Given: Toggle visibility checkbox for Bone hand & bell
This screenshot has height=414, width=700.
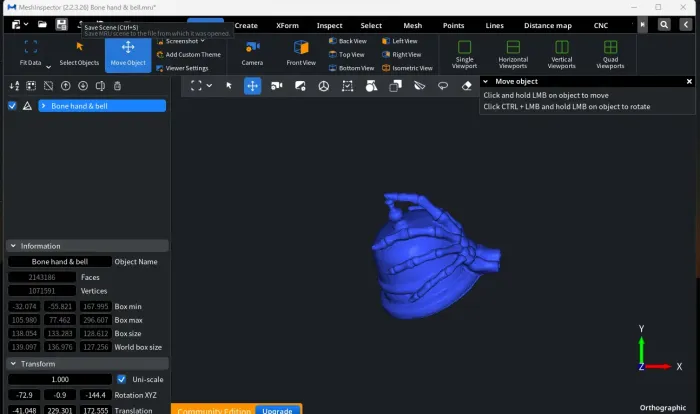Looking at the screenshot, I should click(x=12, y=106).
